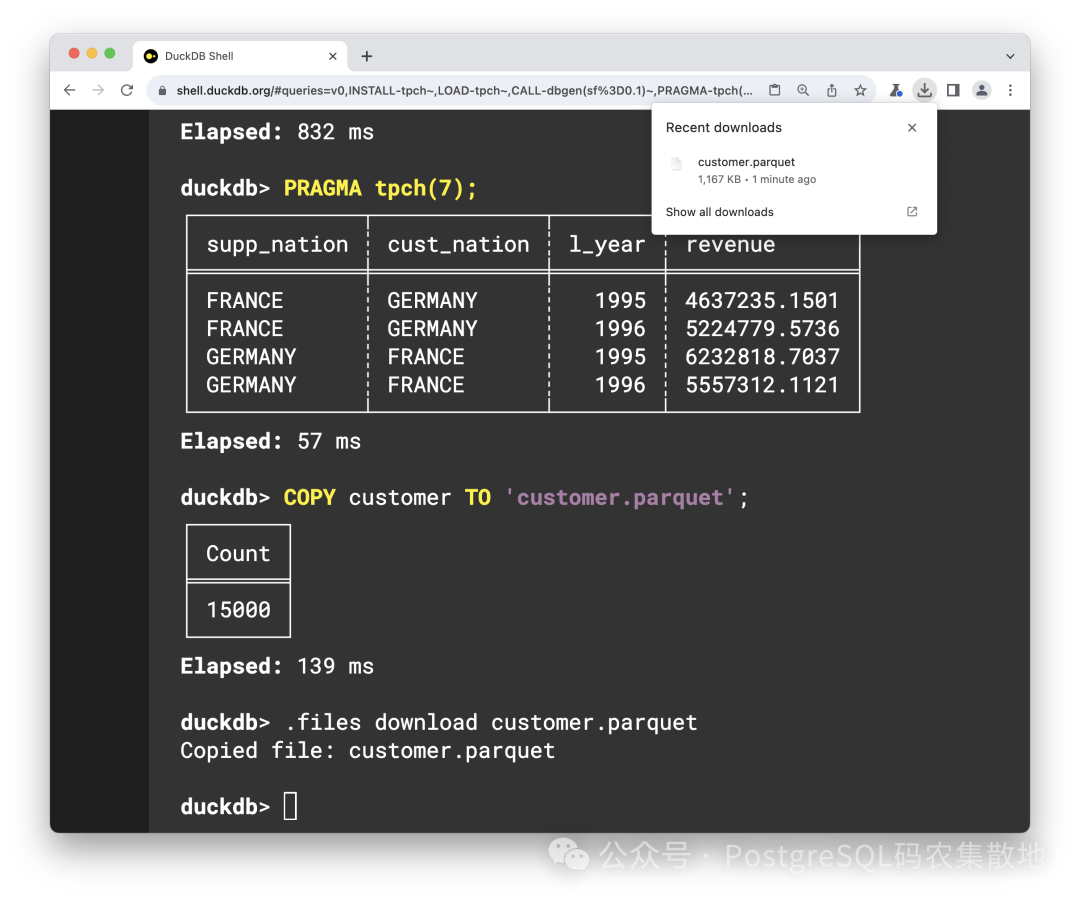Click Show all downloads
The height and width of the screenshot is (899, 1080).
point(719,212)
